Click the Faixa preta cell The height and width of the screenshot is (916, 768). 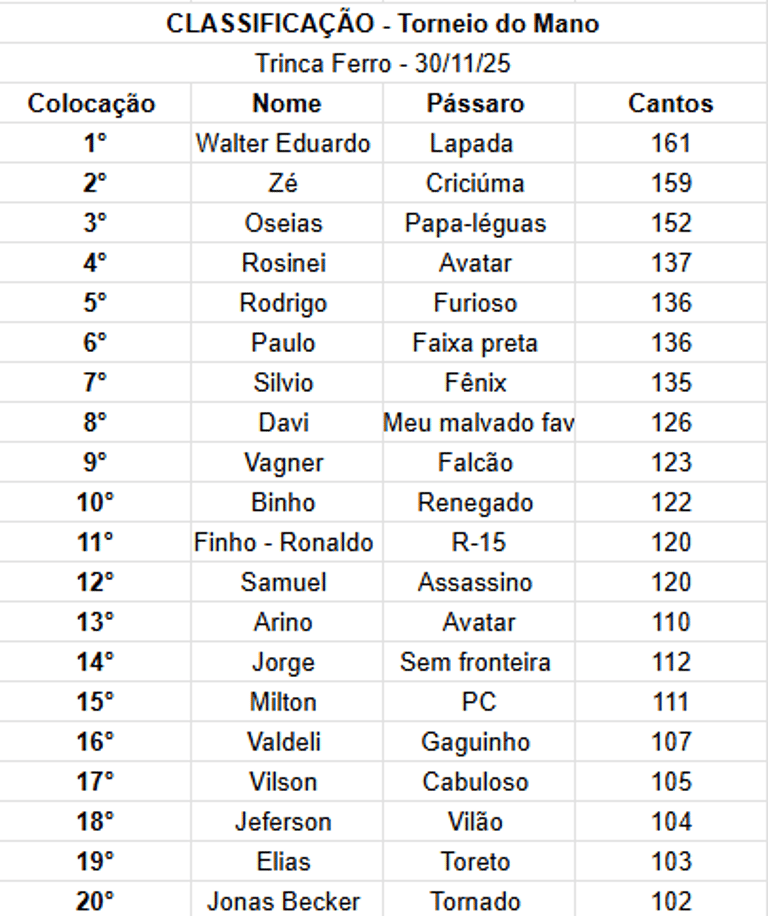(478, 343)
